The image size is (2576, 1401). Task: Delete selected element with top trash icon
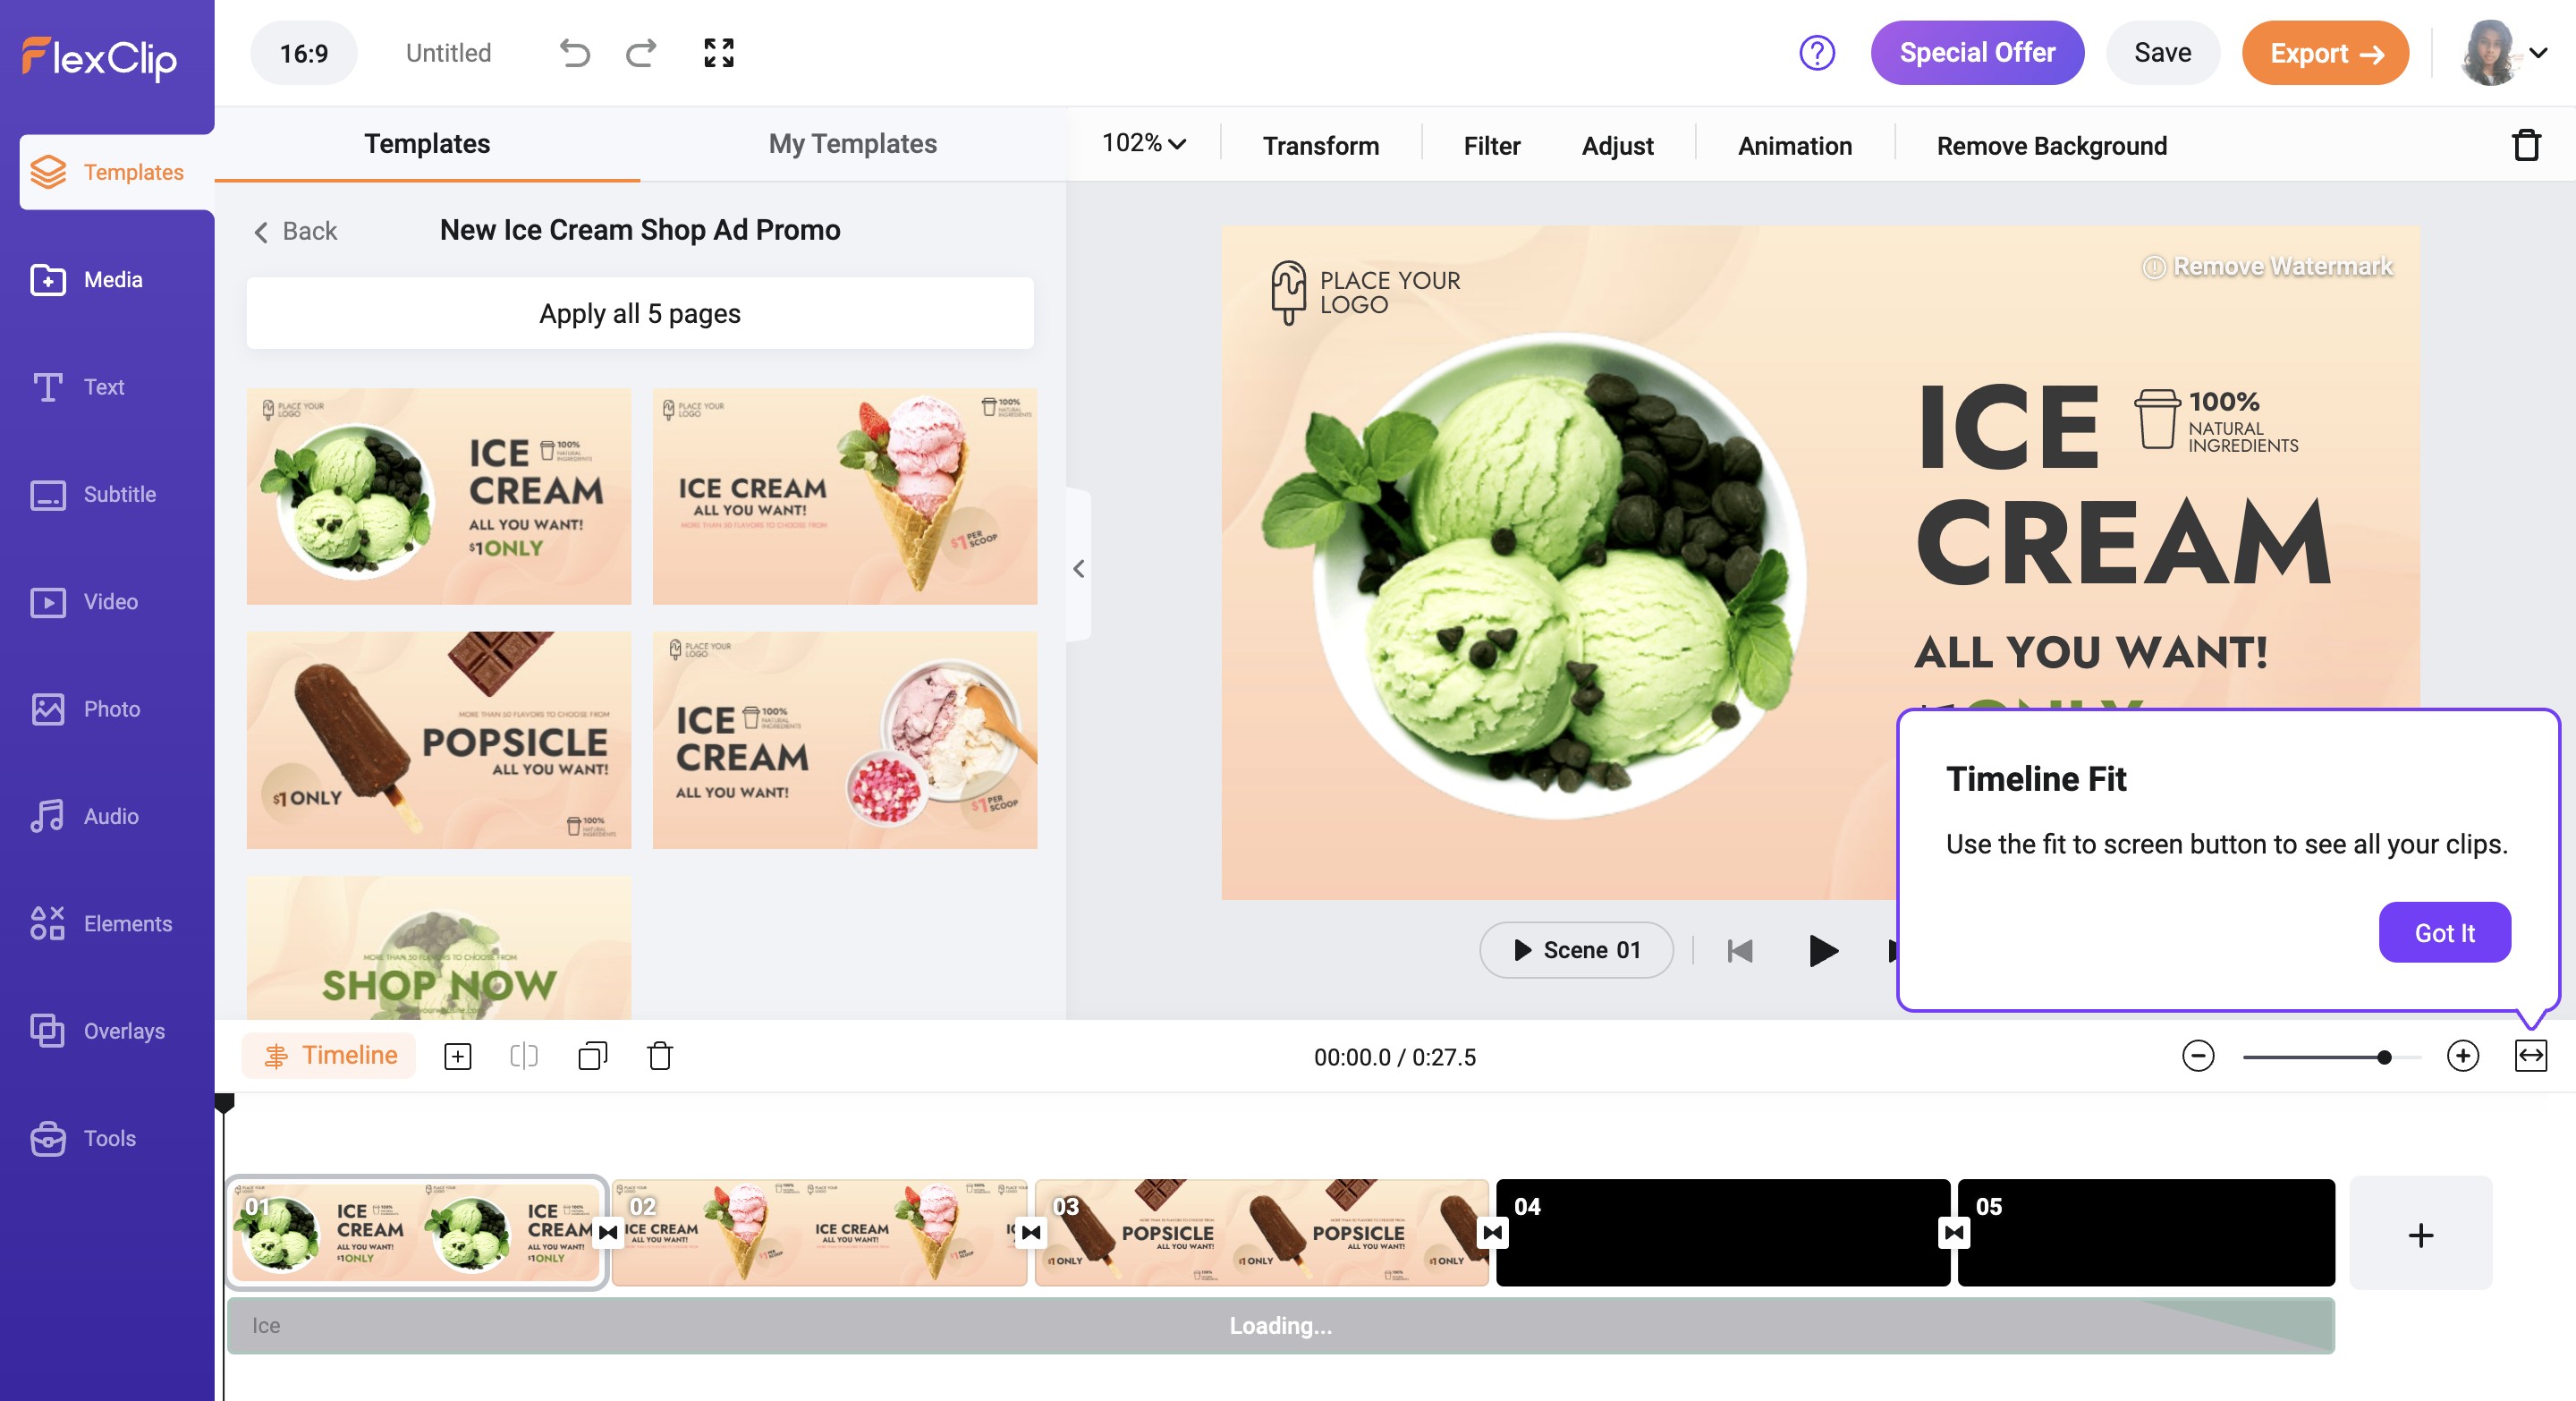[2526, 146]
